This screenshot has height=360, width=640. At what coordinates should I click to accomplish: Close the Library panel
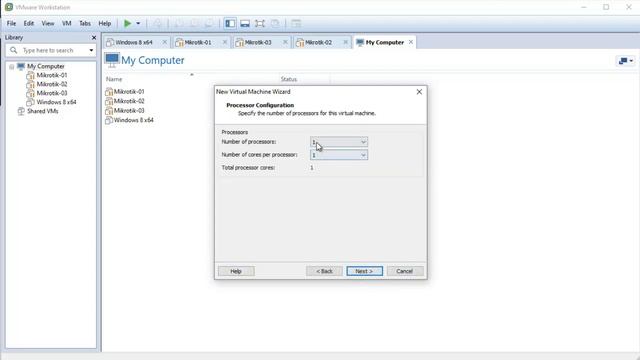94,38
